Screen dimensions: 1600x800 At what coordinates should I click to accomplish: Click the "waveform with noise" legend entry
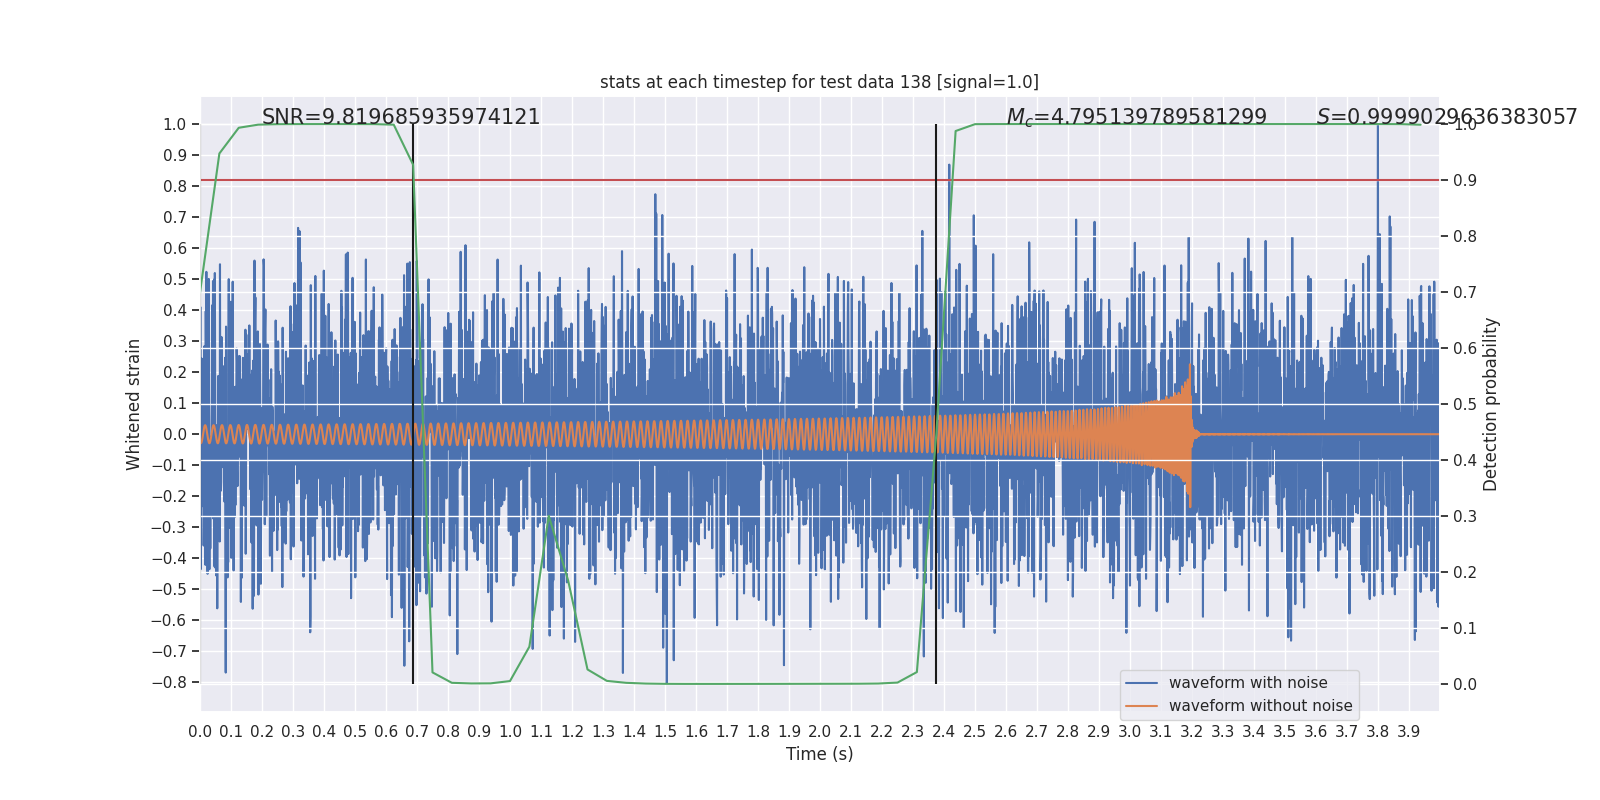[1248, 683]
